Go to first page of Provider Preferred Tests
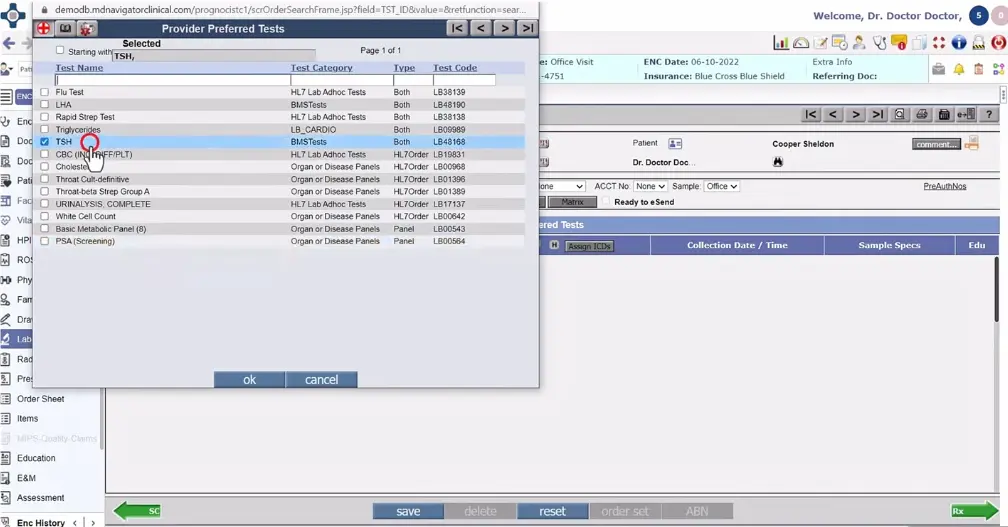The image size is (1008, 527). coord(457,28)
